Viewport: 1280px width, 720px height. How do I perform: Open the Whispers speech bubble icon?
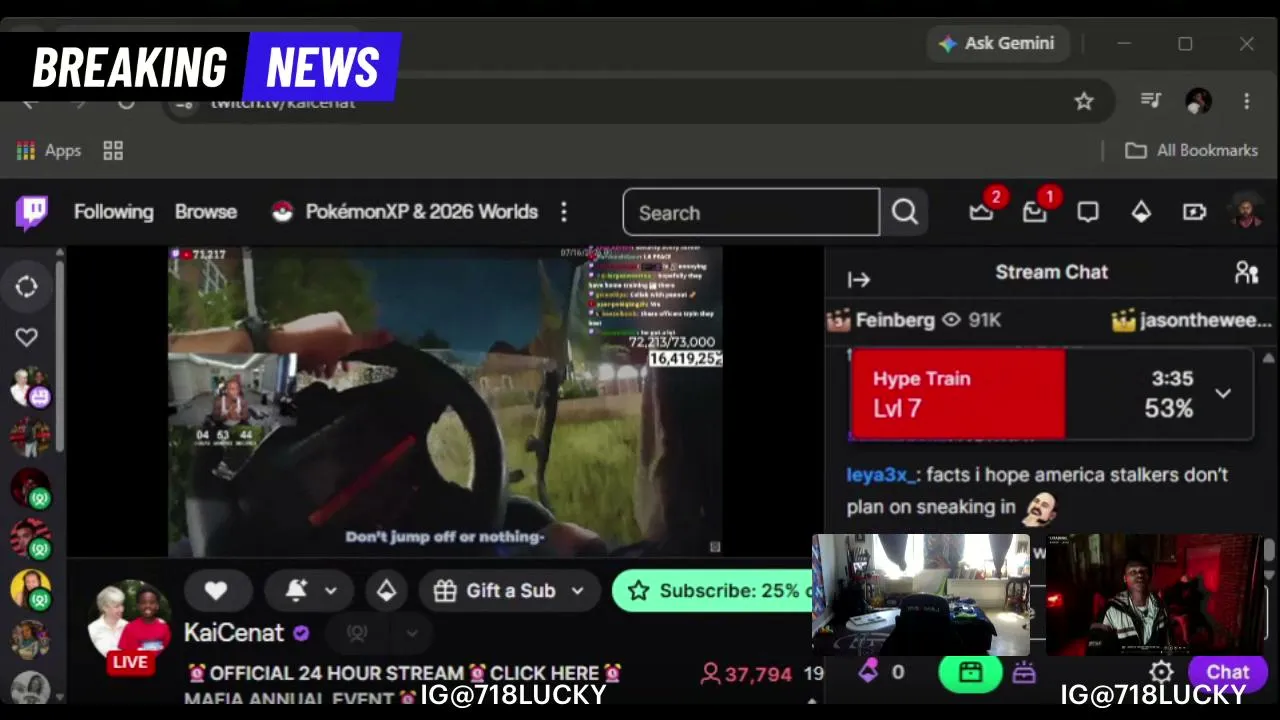pyautogui.click(x=1088, y=212)
